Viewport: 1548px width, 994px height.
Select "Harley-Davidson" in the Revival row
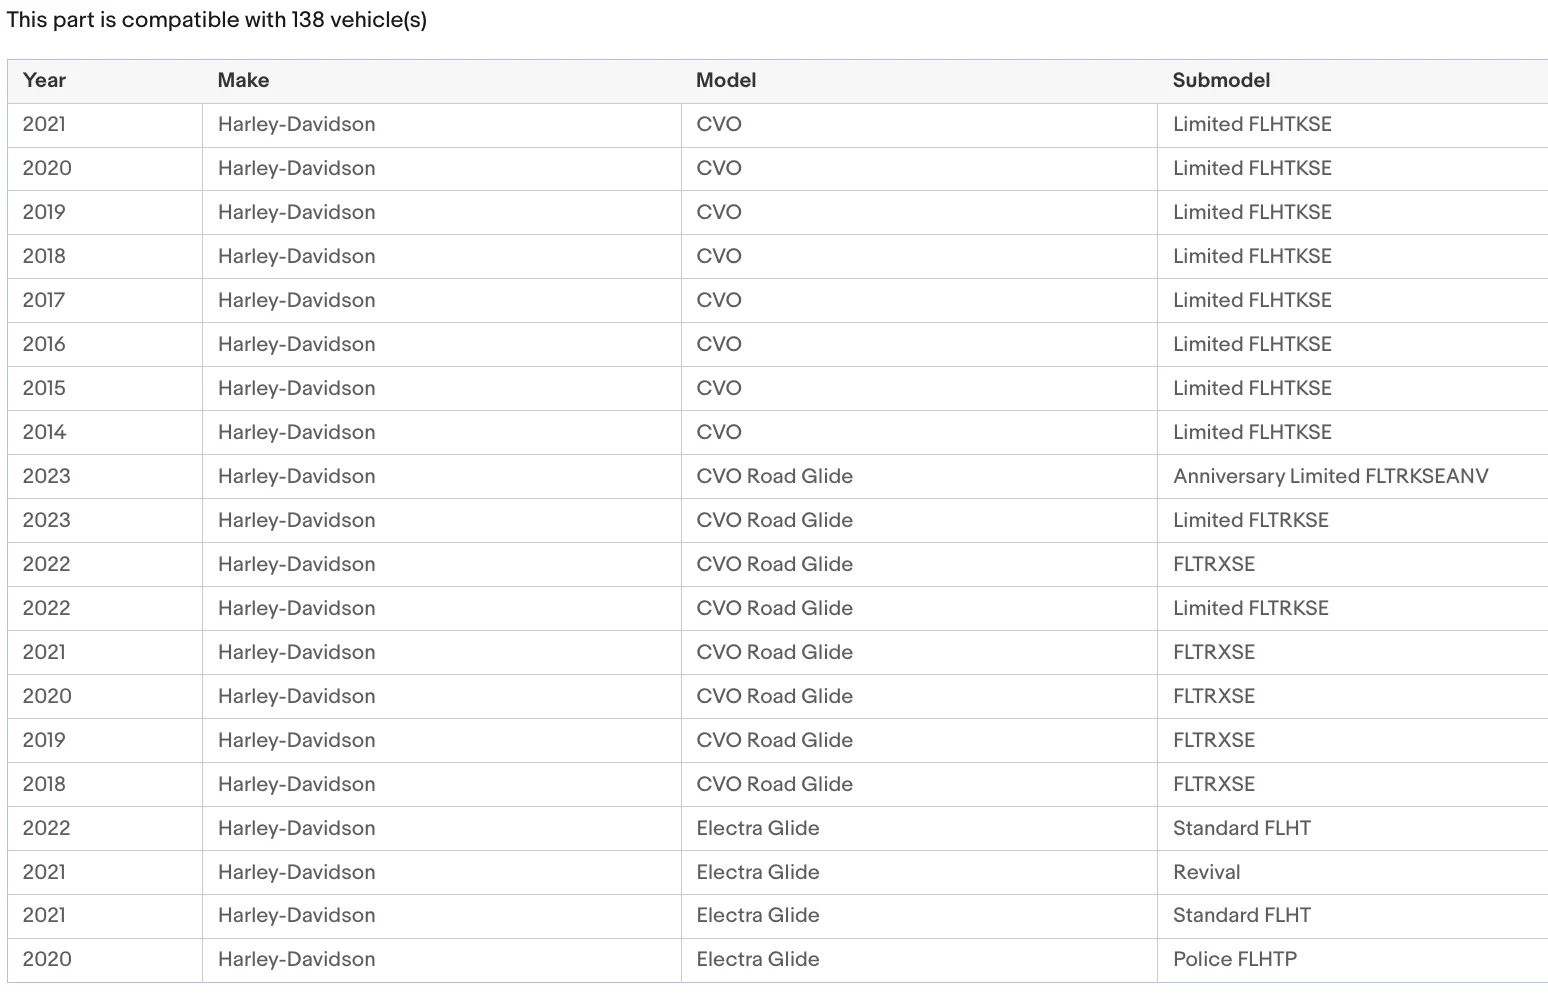point(296,872)
